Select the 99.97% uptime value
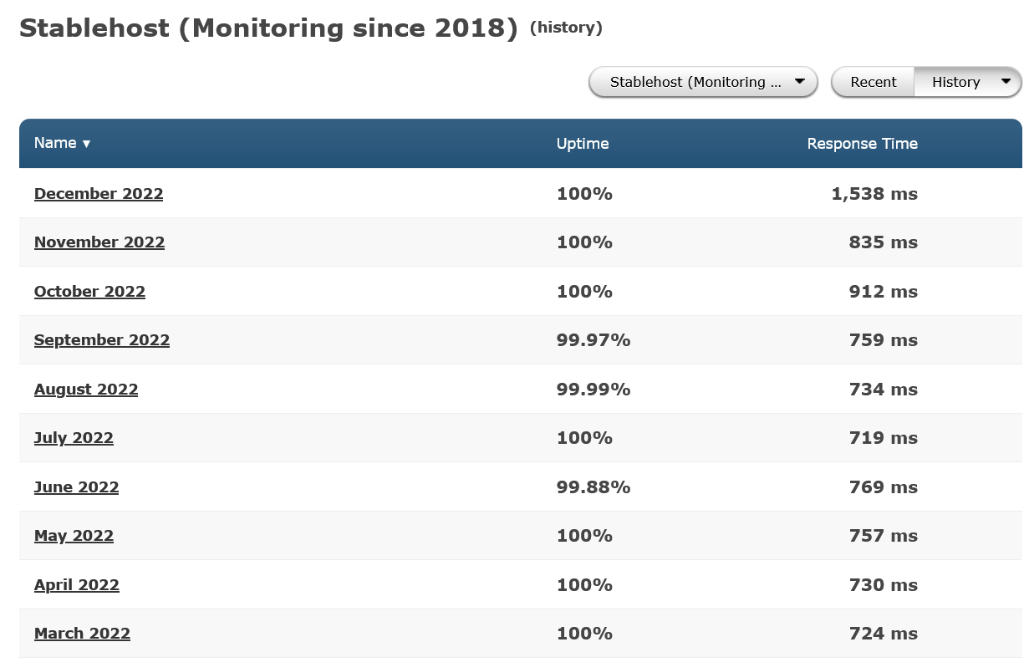The width and height of the screenshot is (1024, 659). click(593, 340)
